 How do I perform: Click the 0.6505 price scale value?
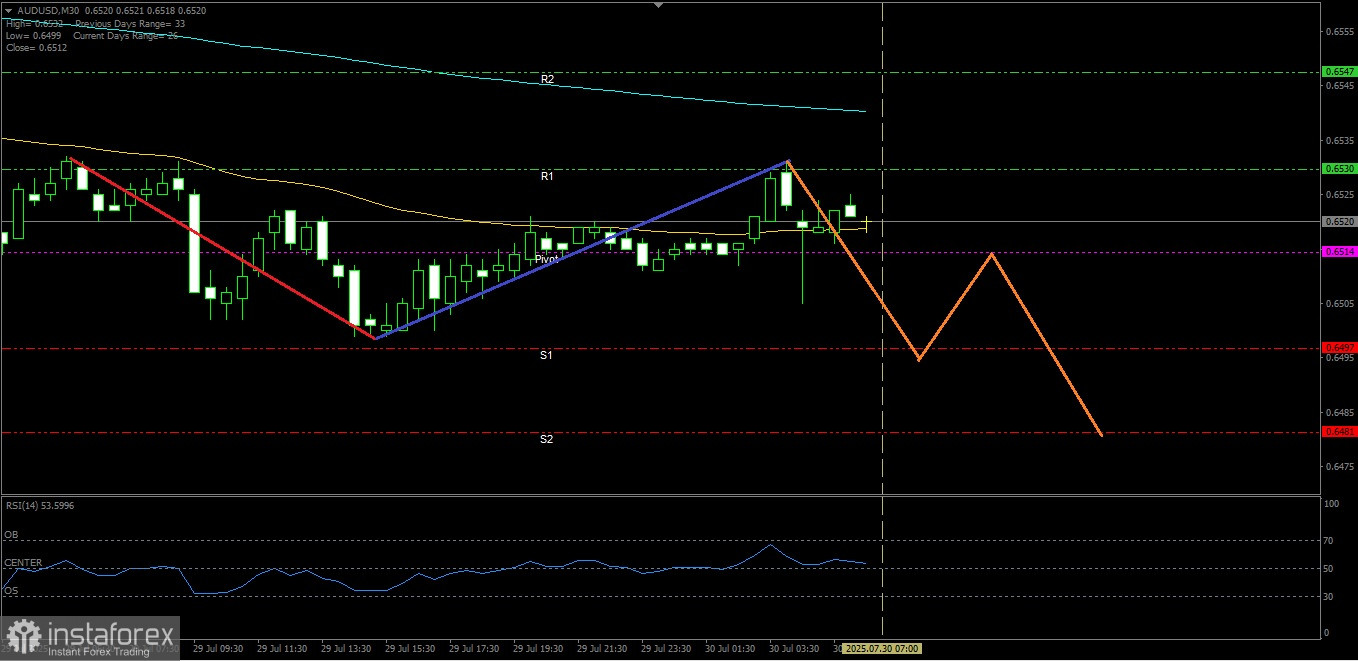(1340, 303)
